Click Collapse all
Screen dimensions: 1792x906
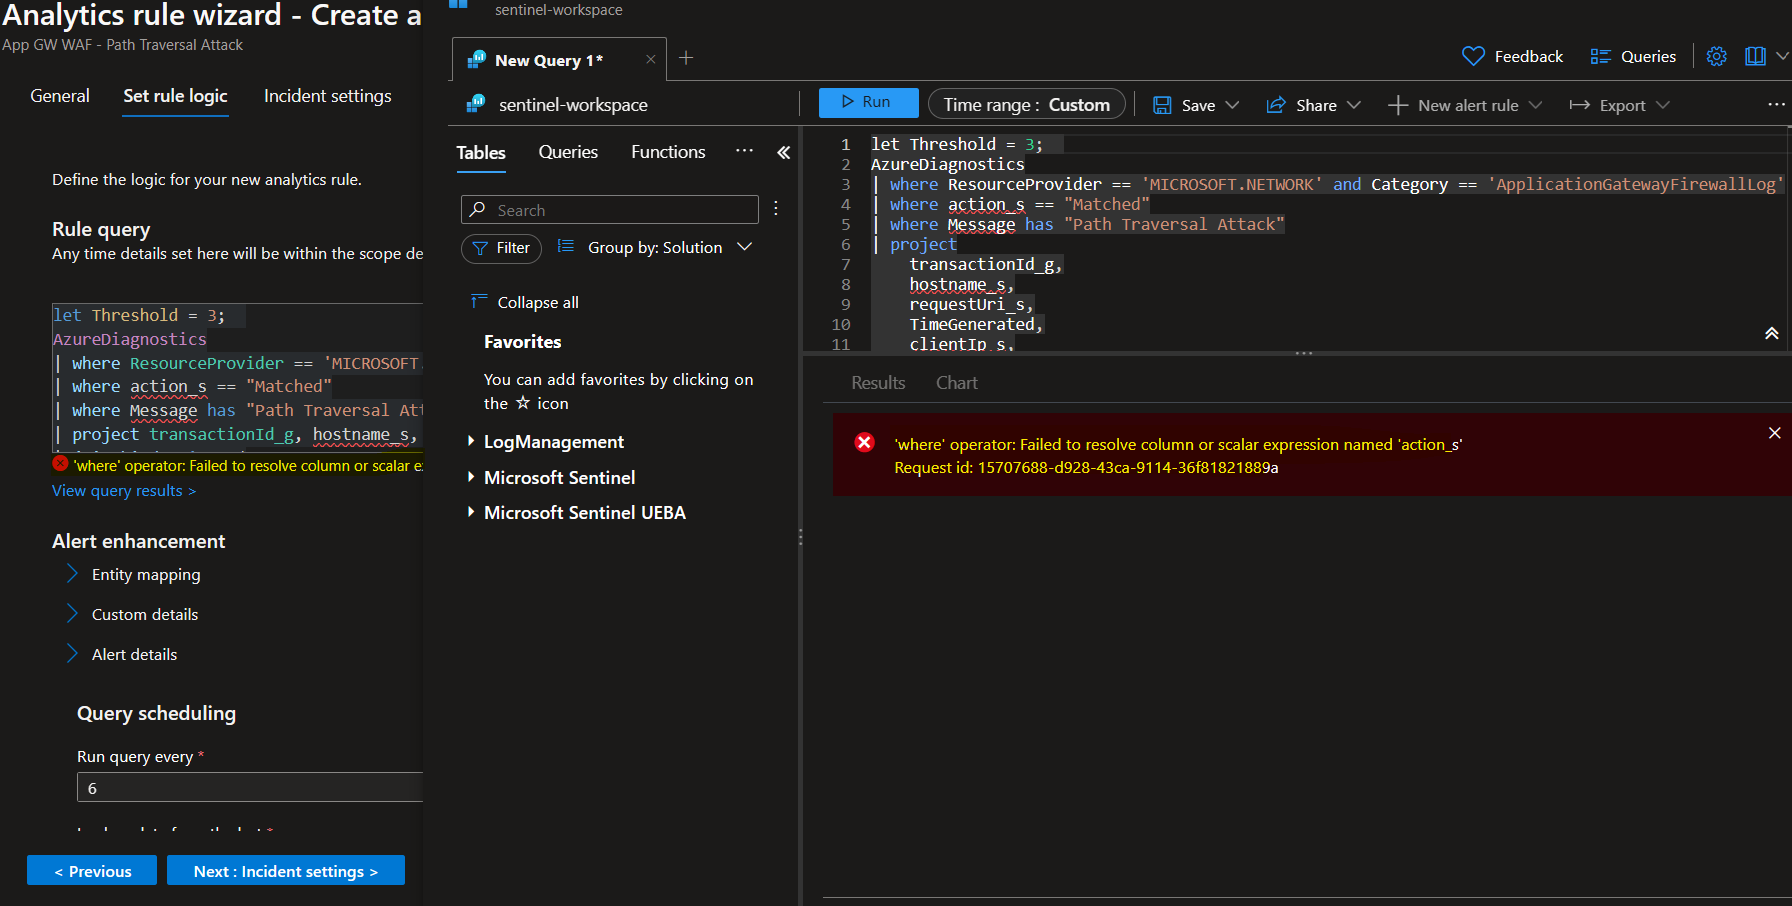(x=538, y=302)
